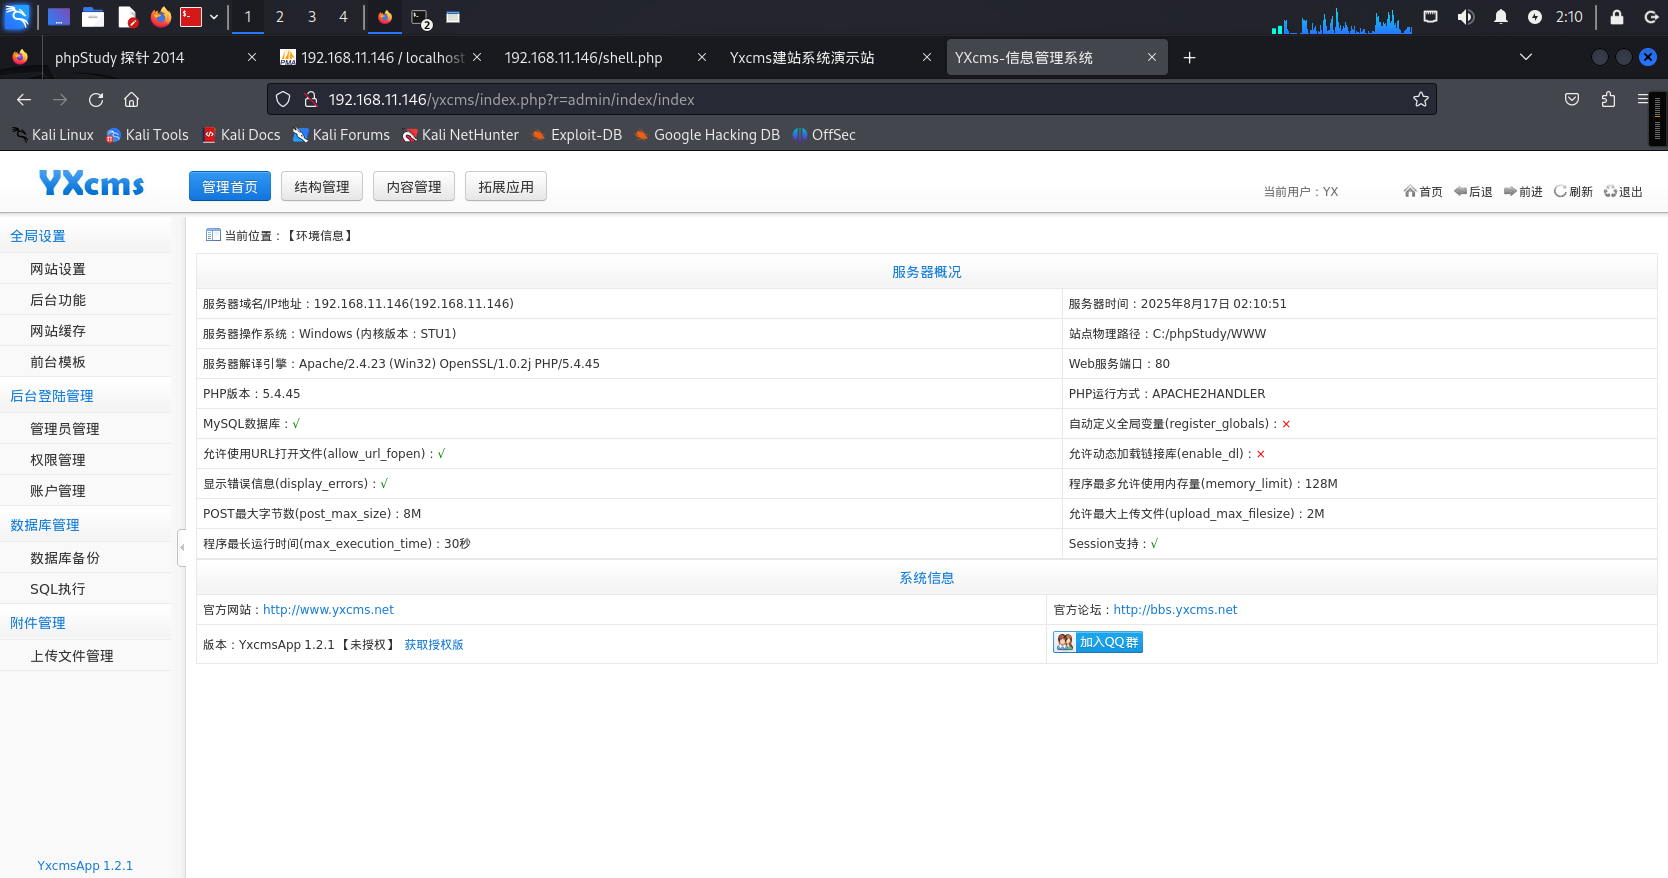Open the Kali application menu icon

(18, 17)
